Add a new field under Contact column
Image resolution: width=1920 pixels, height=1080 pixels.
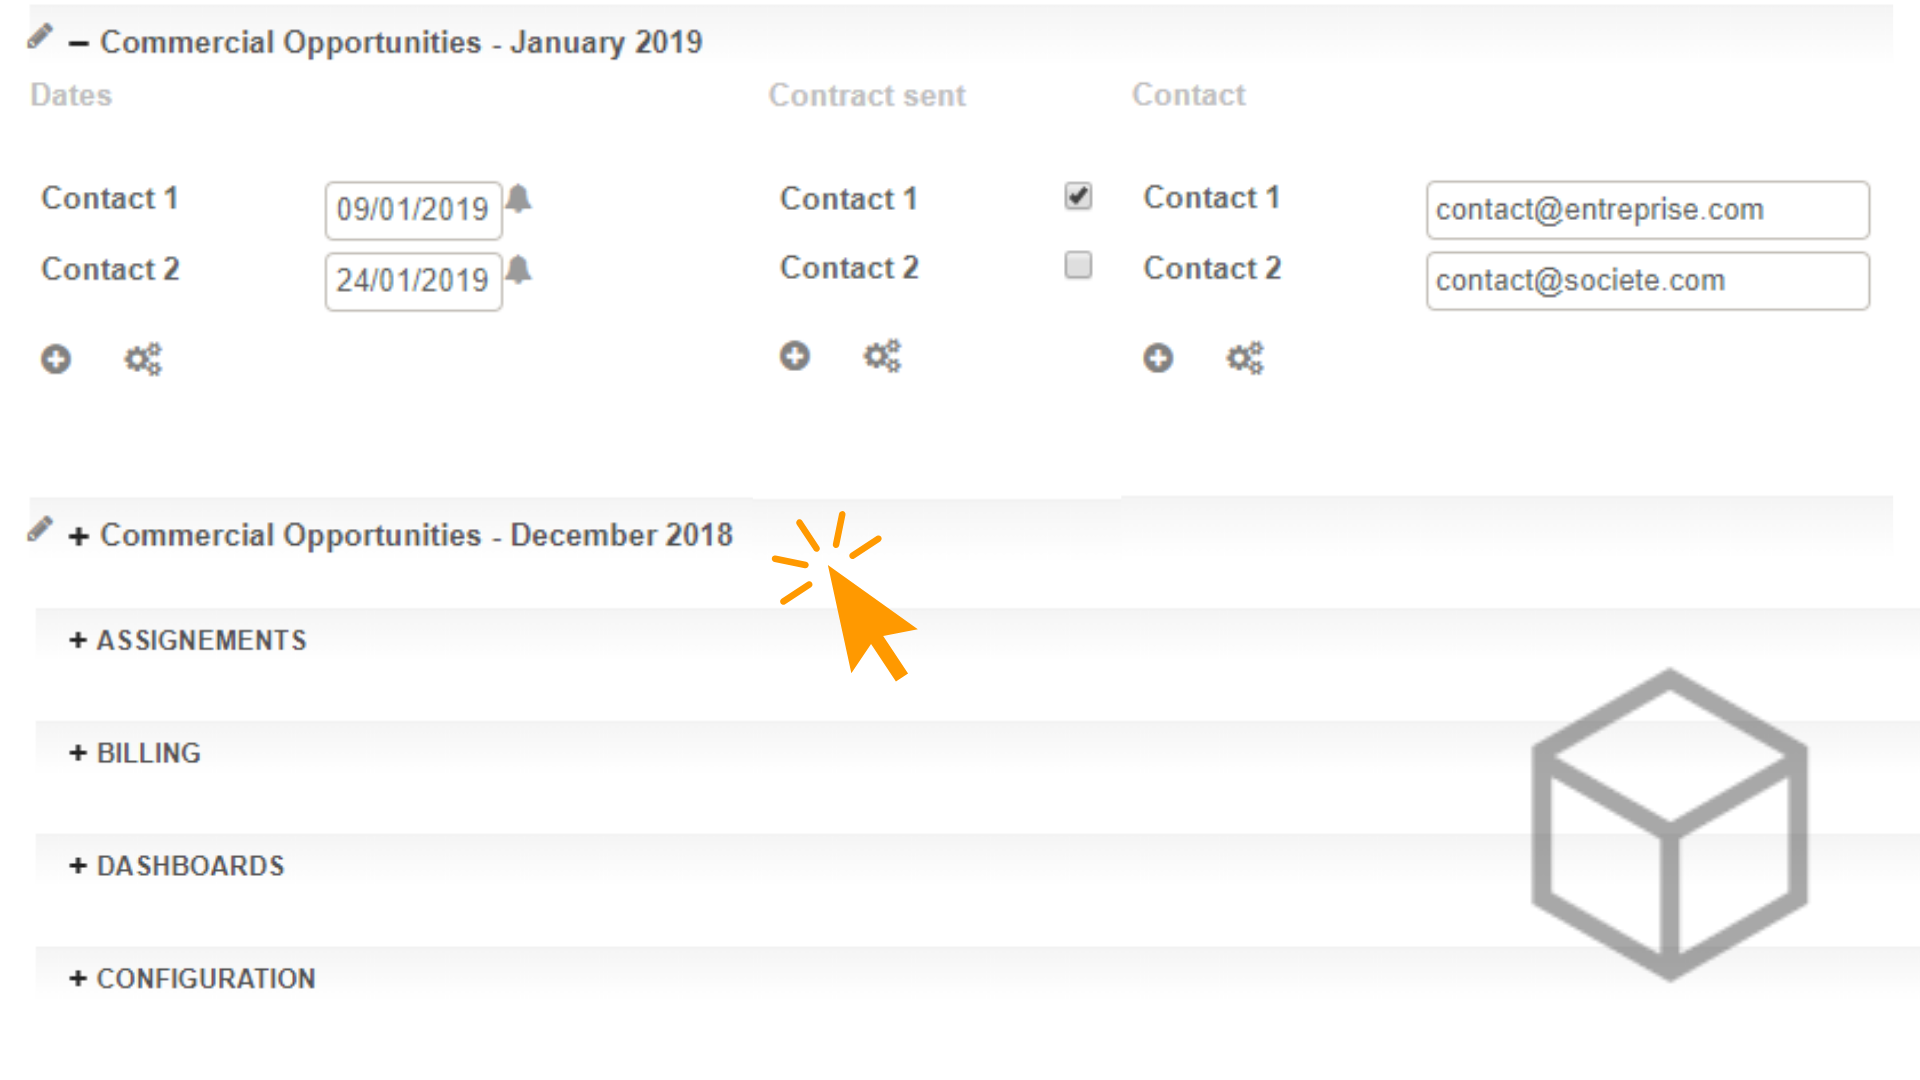1158,358
